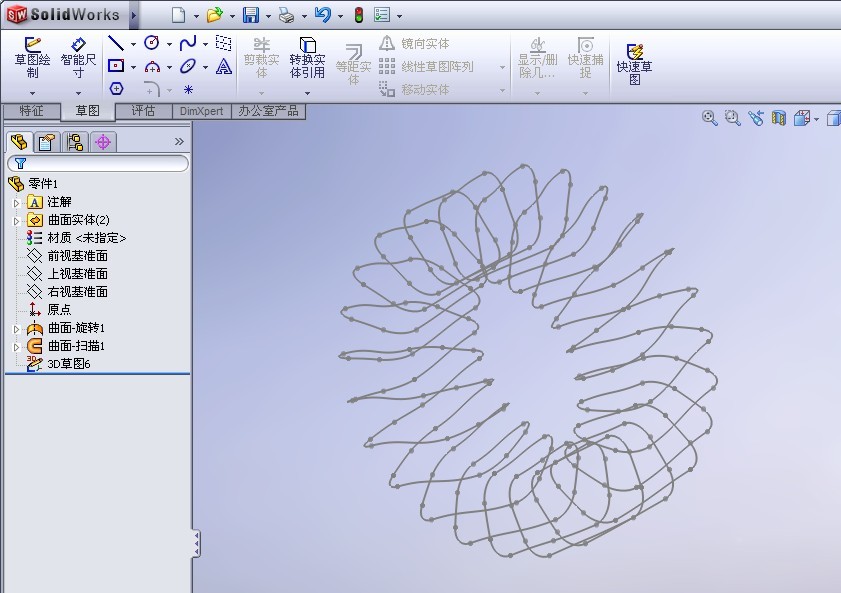Switch to the 特征 tab

click(31, 111)
